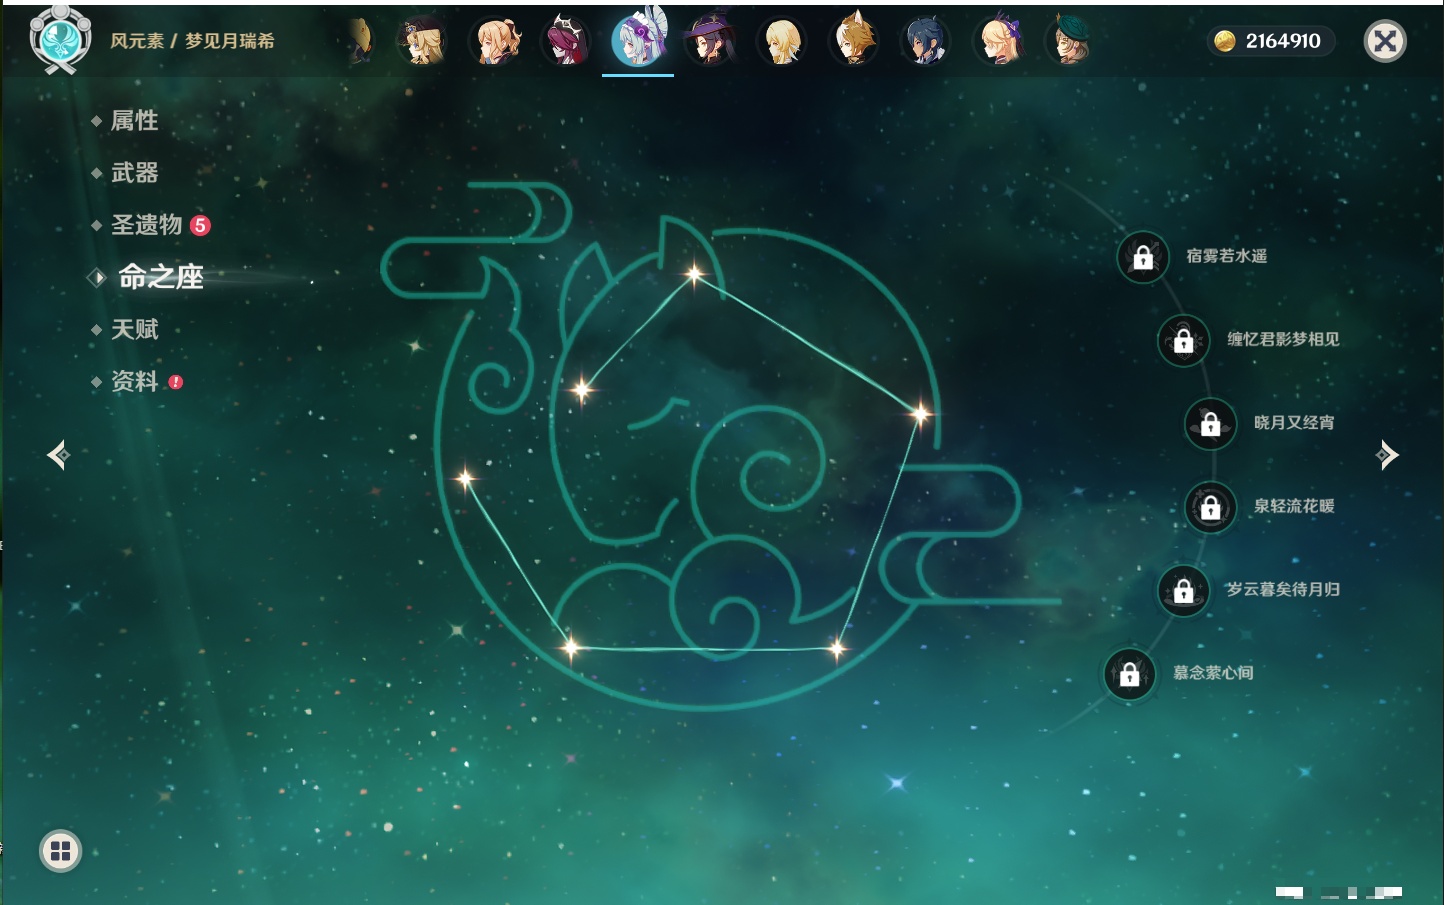Select the avatar with the orange-blonde ponytail

click(495, 41)
